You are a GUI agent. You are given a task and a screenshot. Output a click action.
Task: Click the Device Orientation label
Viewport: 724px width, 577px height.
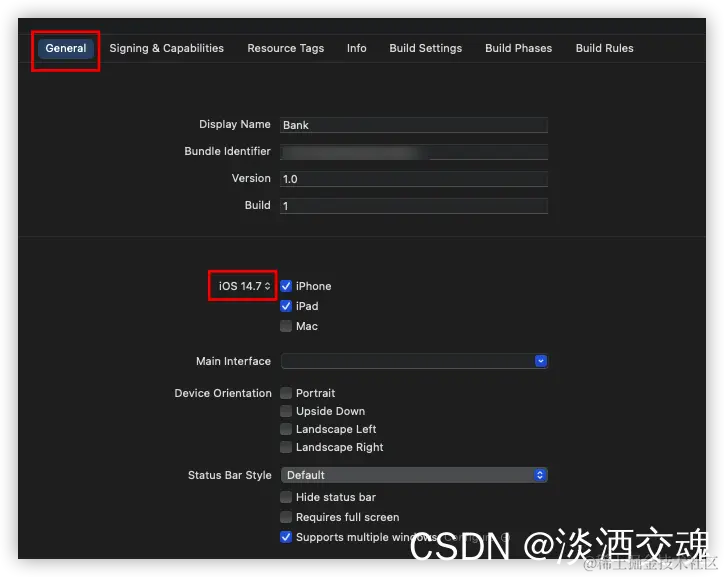point(223,393)
